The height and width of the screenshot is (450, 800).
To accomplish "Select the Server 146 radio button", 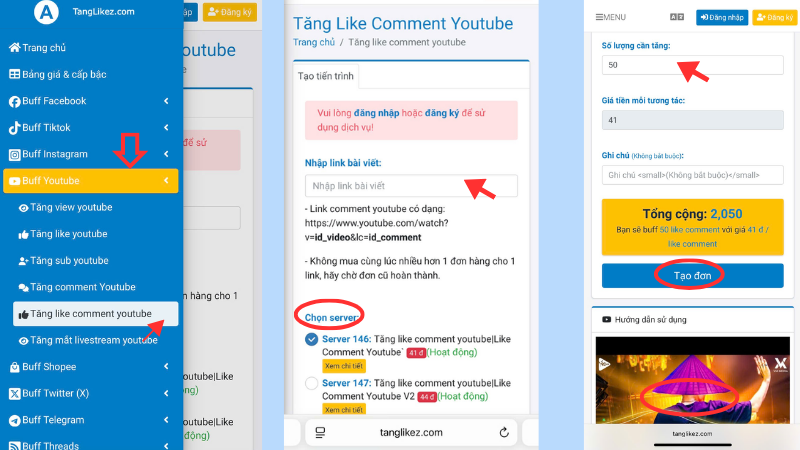I will (311, 339).
